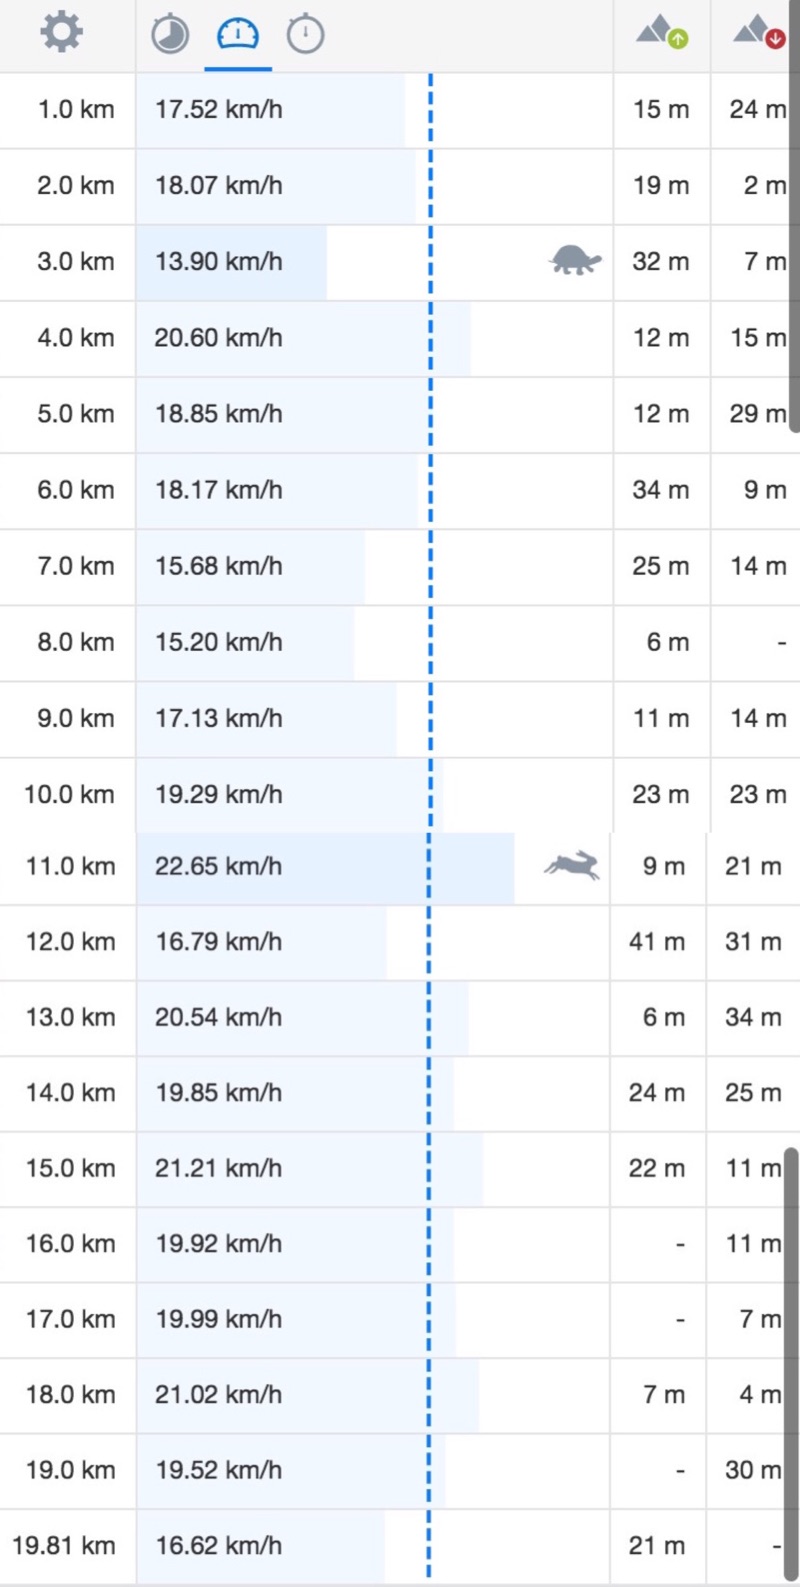Click the turtle slowest split icon
The image size is (800, 1587).
pyautogui.click(x=575, y=260)
